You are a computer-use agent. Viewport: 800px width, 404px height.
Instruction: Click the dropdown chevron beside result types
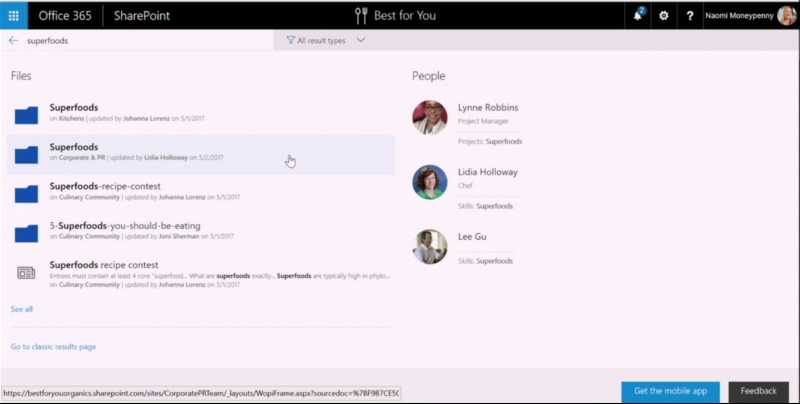[x=361, y=40]
